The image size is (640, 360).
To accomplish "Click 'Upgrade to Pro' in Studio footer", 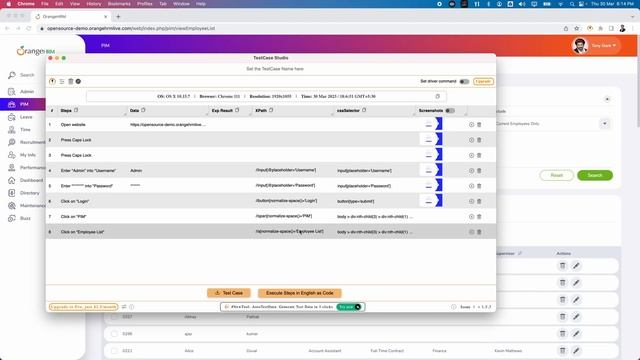I will 83,307.
